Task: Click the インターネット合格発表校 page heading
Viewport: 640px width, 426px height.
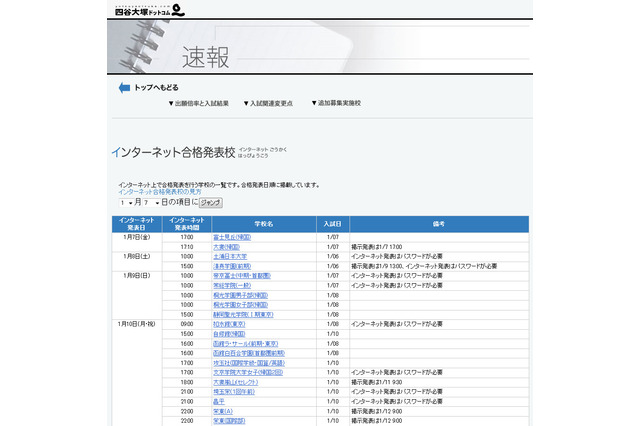Action: point(173,153)
